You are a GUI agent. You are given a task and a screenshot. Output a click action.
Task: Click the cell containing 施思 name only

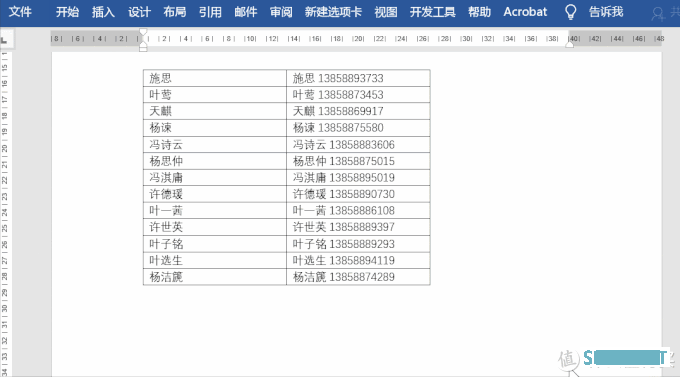[x=215, y=78]
